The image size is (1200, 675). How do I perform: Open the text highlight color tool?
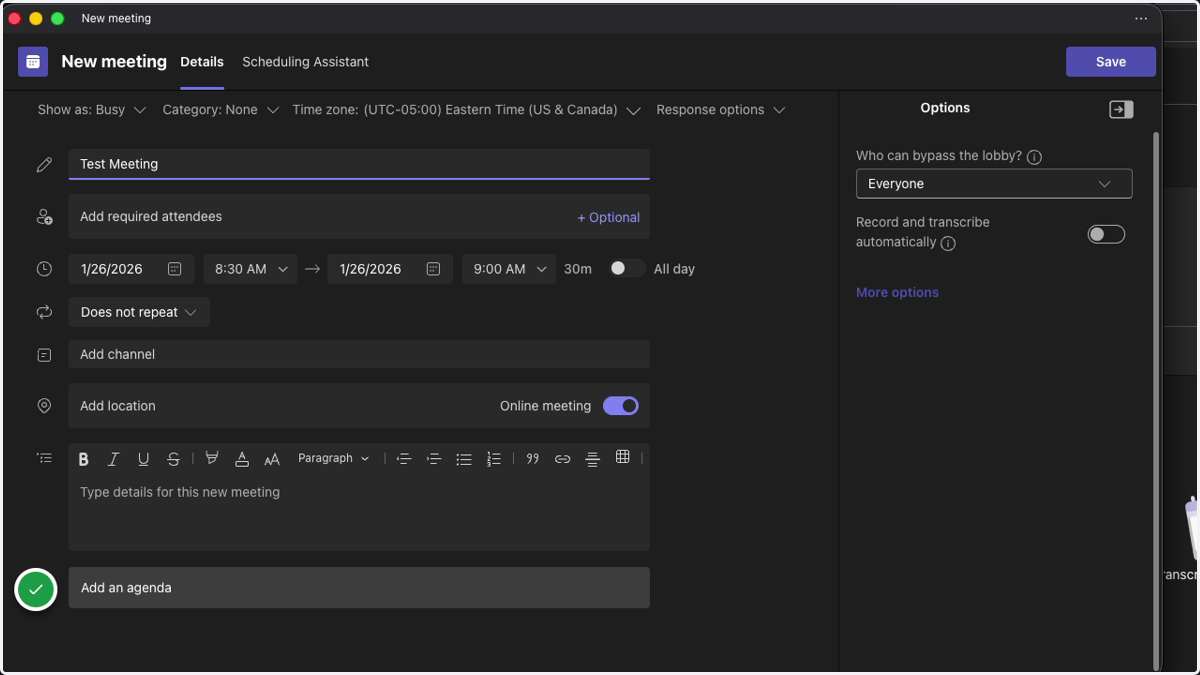[212, 458]
